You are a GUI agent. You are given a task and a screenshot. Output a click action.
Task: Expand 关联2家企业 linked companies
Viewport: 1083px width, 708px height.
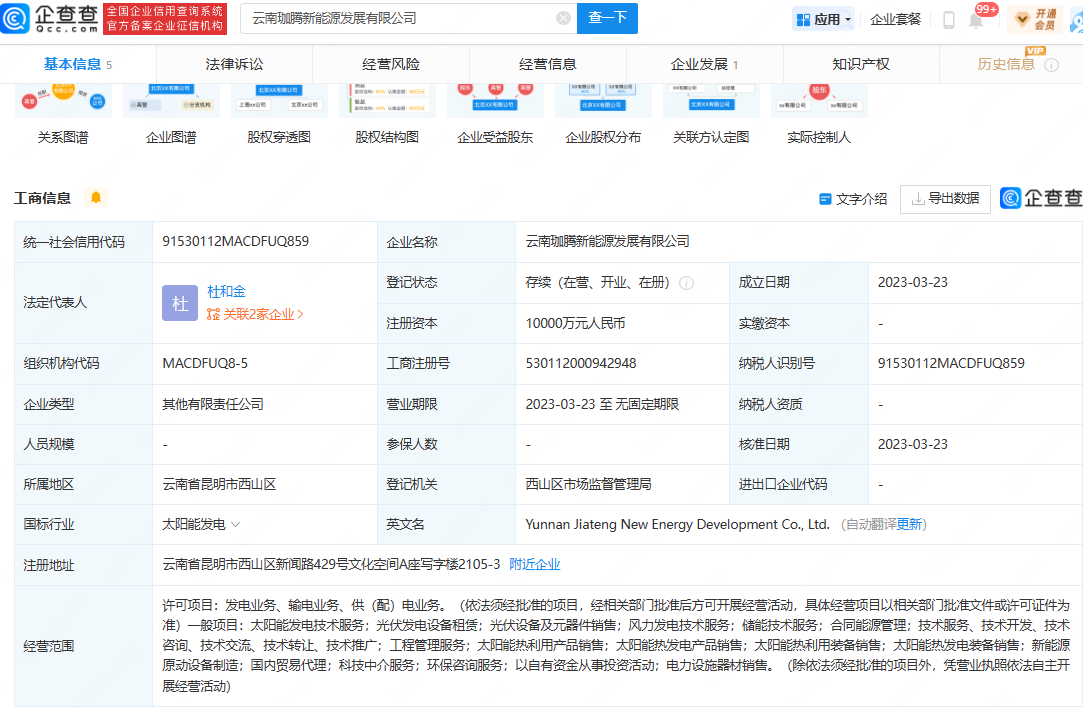tap(255, 314)
